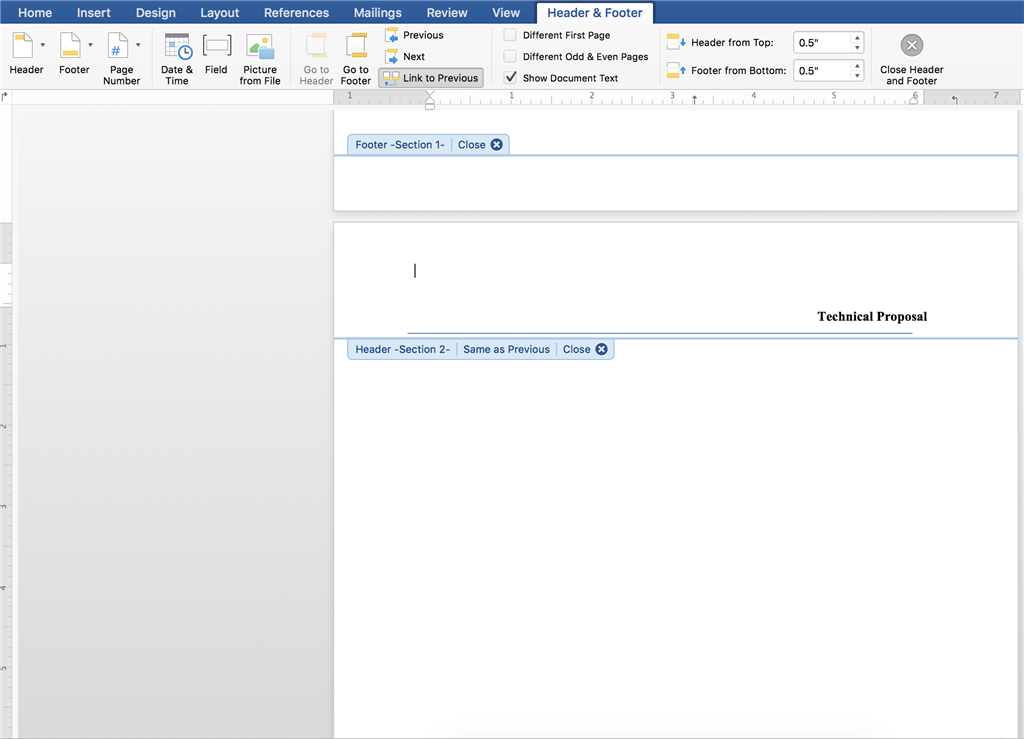Go to the Next header section
The image size is (1024, 739).
405,57
